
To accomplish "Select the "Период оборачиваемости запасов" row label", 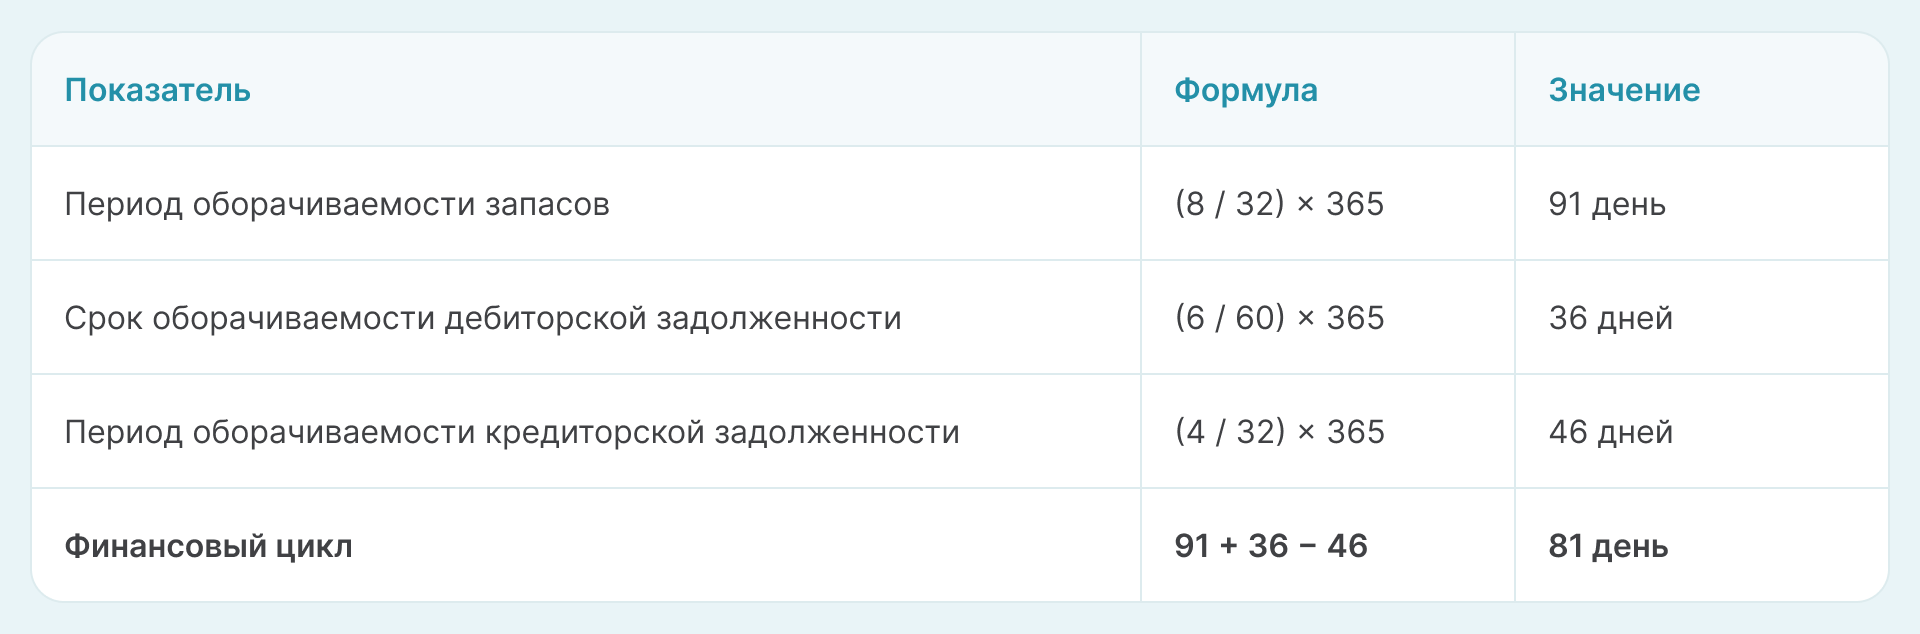I will point(337,204).
